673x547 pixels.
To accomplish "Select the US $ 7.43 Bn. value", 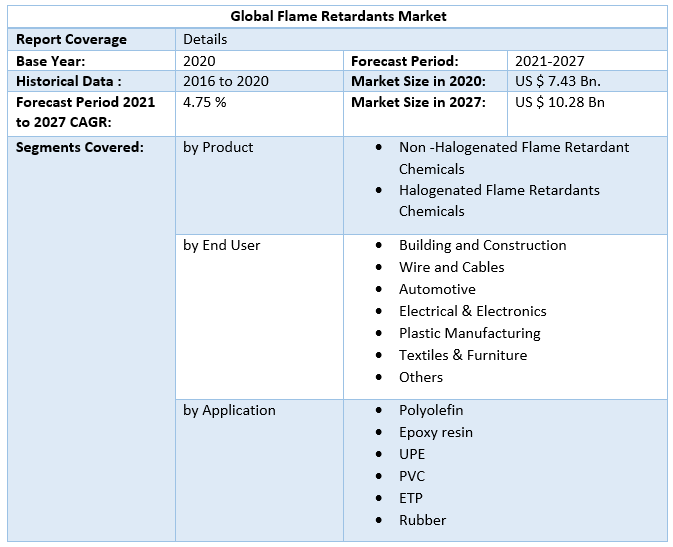I will tap(557, 81).
